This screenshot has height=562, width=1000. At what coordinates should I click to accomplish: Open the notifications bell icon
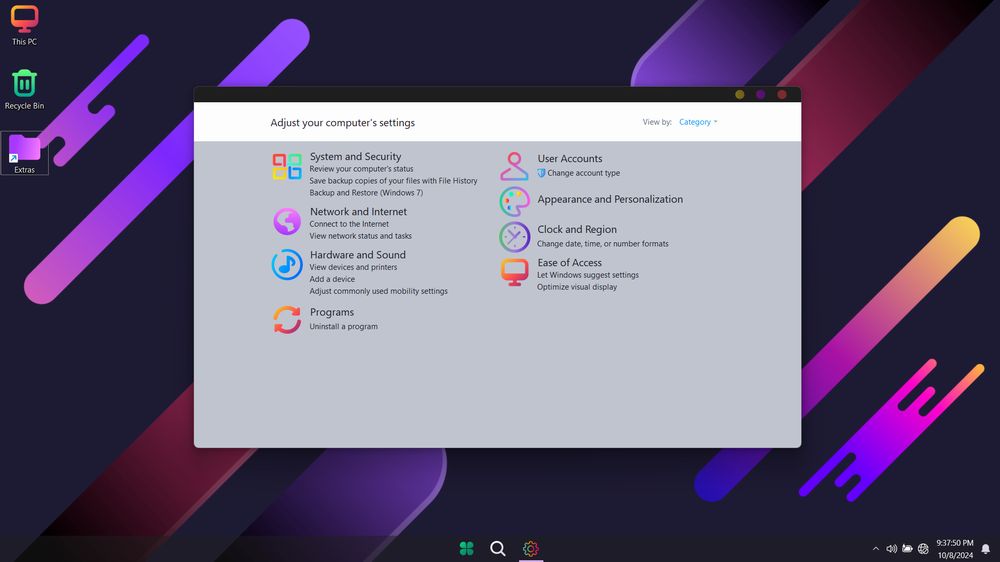[x=985, y=549]
